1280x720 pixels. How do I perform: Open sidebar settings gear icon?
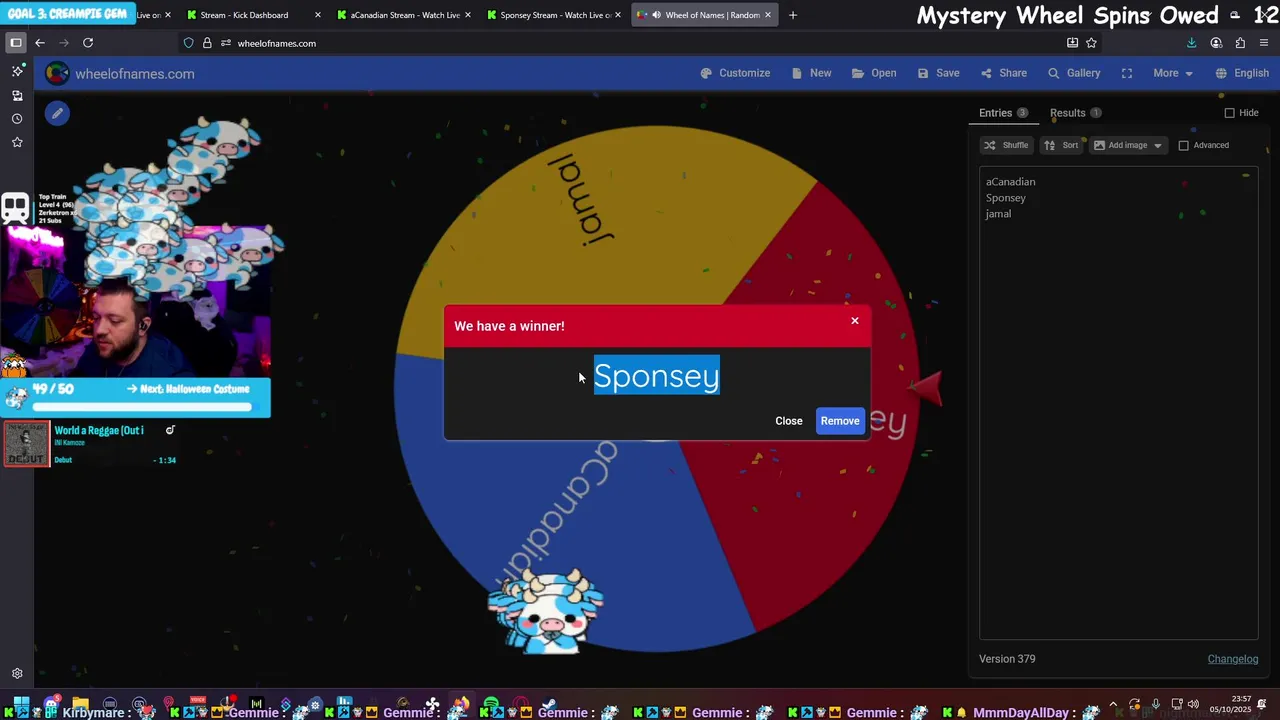coord(17,674)
